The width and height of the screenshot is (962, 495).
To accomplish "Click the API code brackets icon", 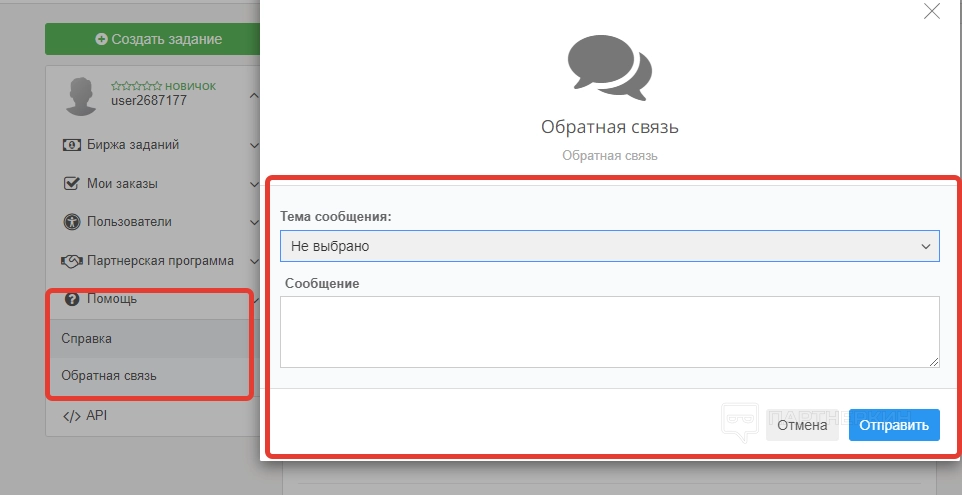I will point(72,416).
